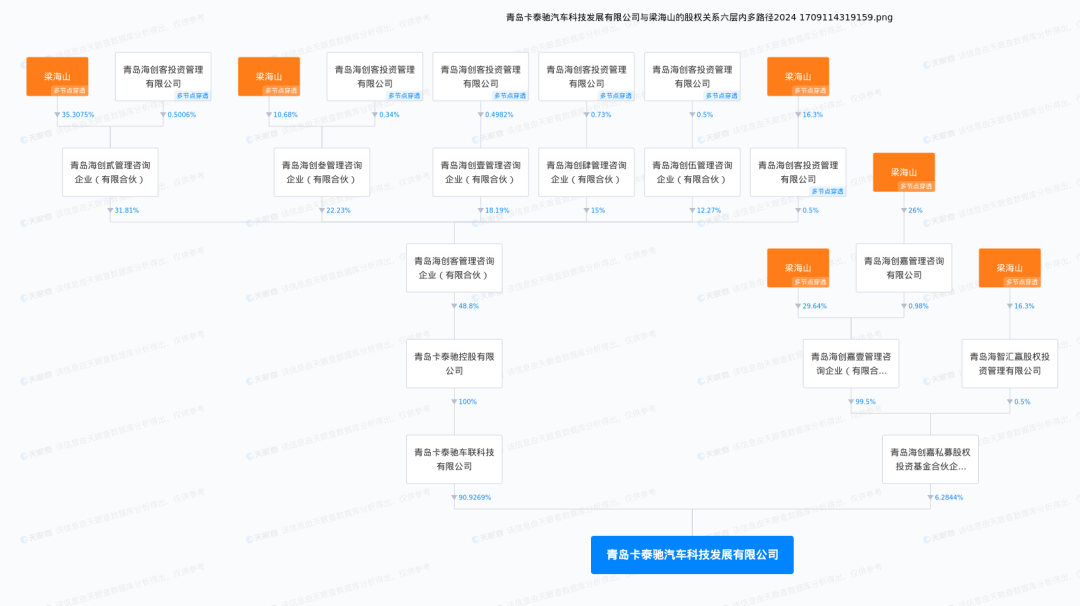This screenshot has height=606, width=1080.
Task: Click the 青岛卡泰驰汽车科技发展有限公司 blue root node
Action: (x=692, y=554)
